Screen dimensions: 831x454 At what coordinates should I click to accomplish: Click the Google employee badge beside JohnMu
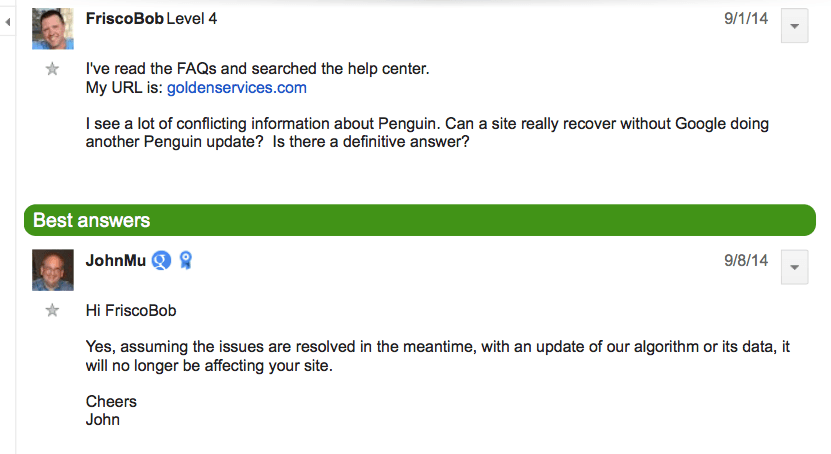pos(162,261)
